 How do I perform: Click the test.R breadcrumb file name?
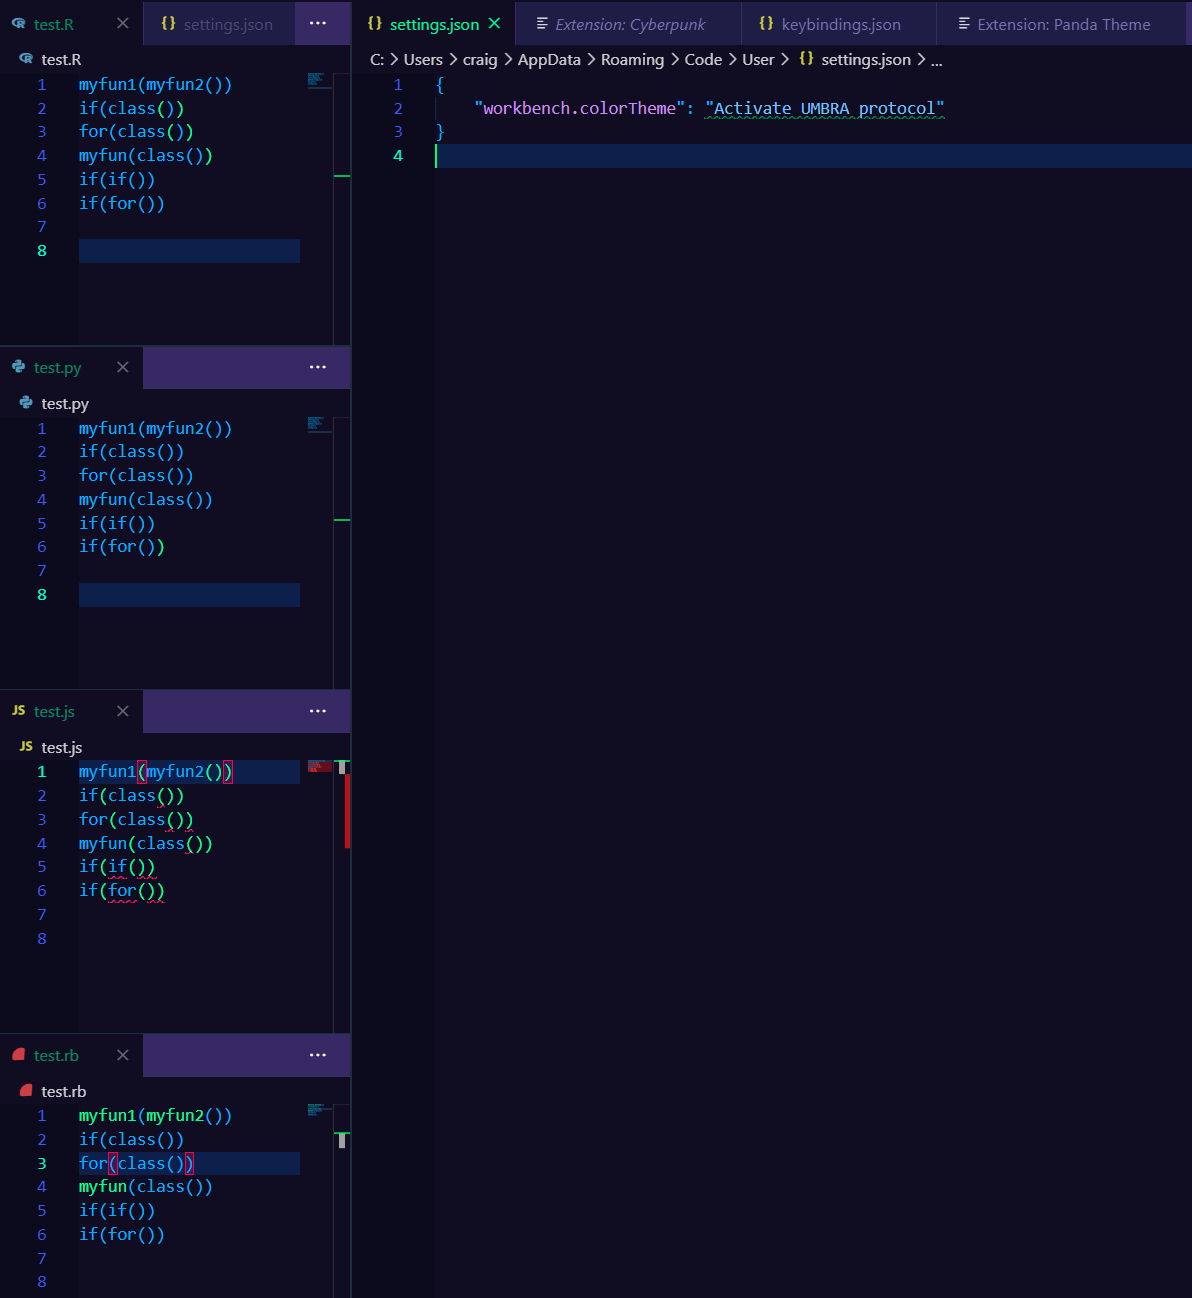point(61,60)
